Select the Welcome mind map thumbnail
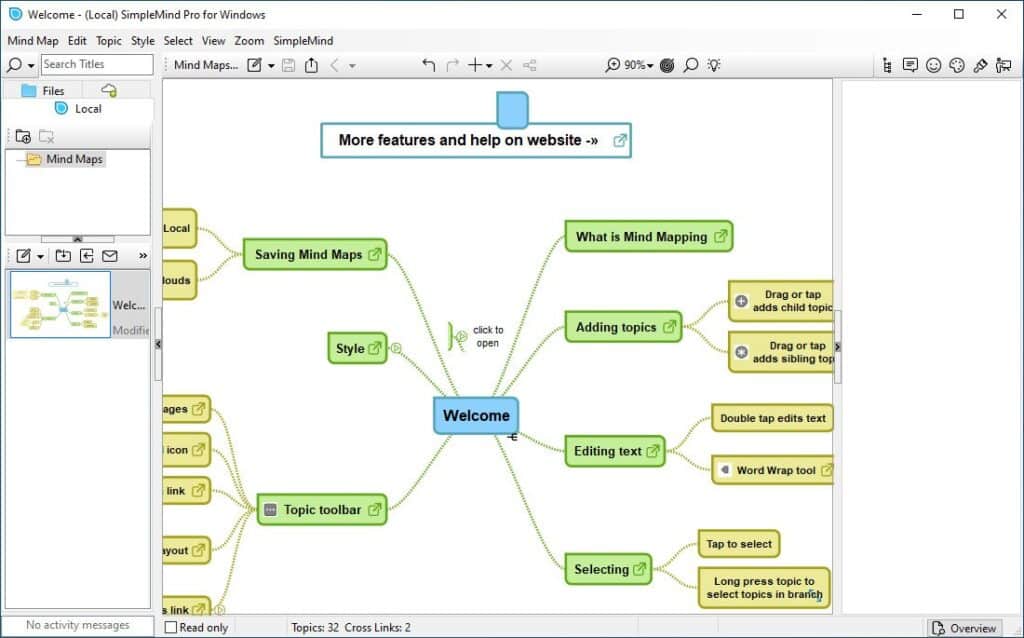Screen dimensions: 1024x638 click(x=60, y=304)
